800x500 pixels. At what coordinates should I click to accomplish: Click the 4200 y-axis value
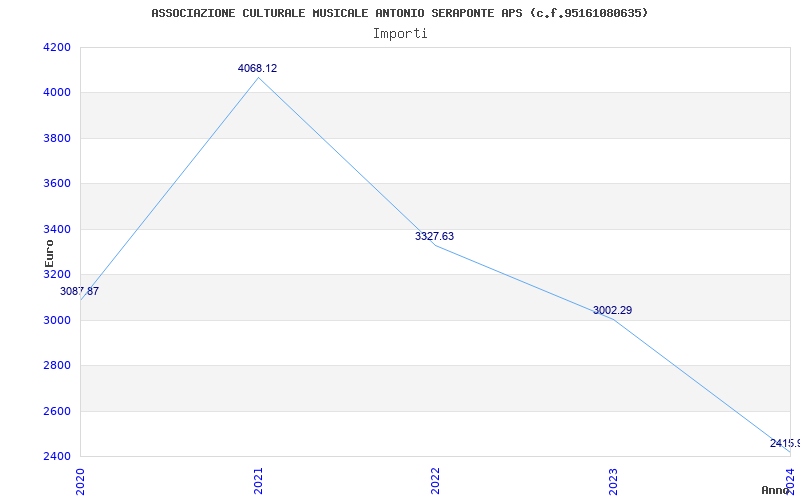coord(55,47)
